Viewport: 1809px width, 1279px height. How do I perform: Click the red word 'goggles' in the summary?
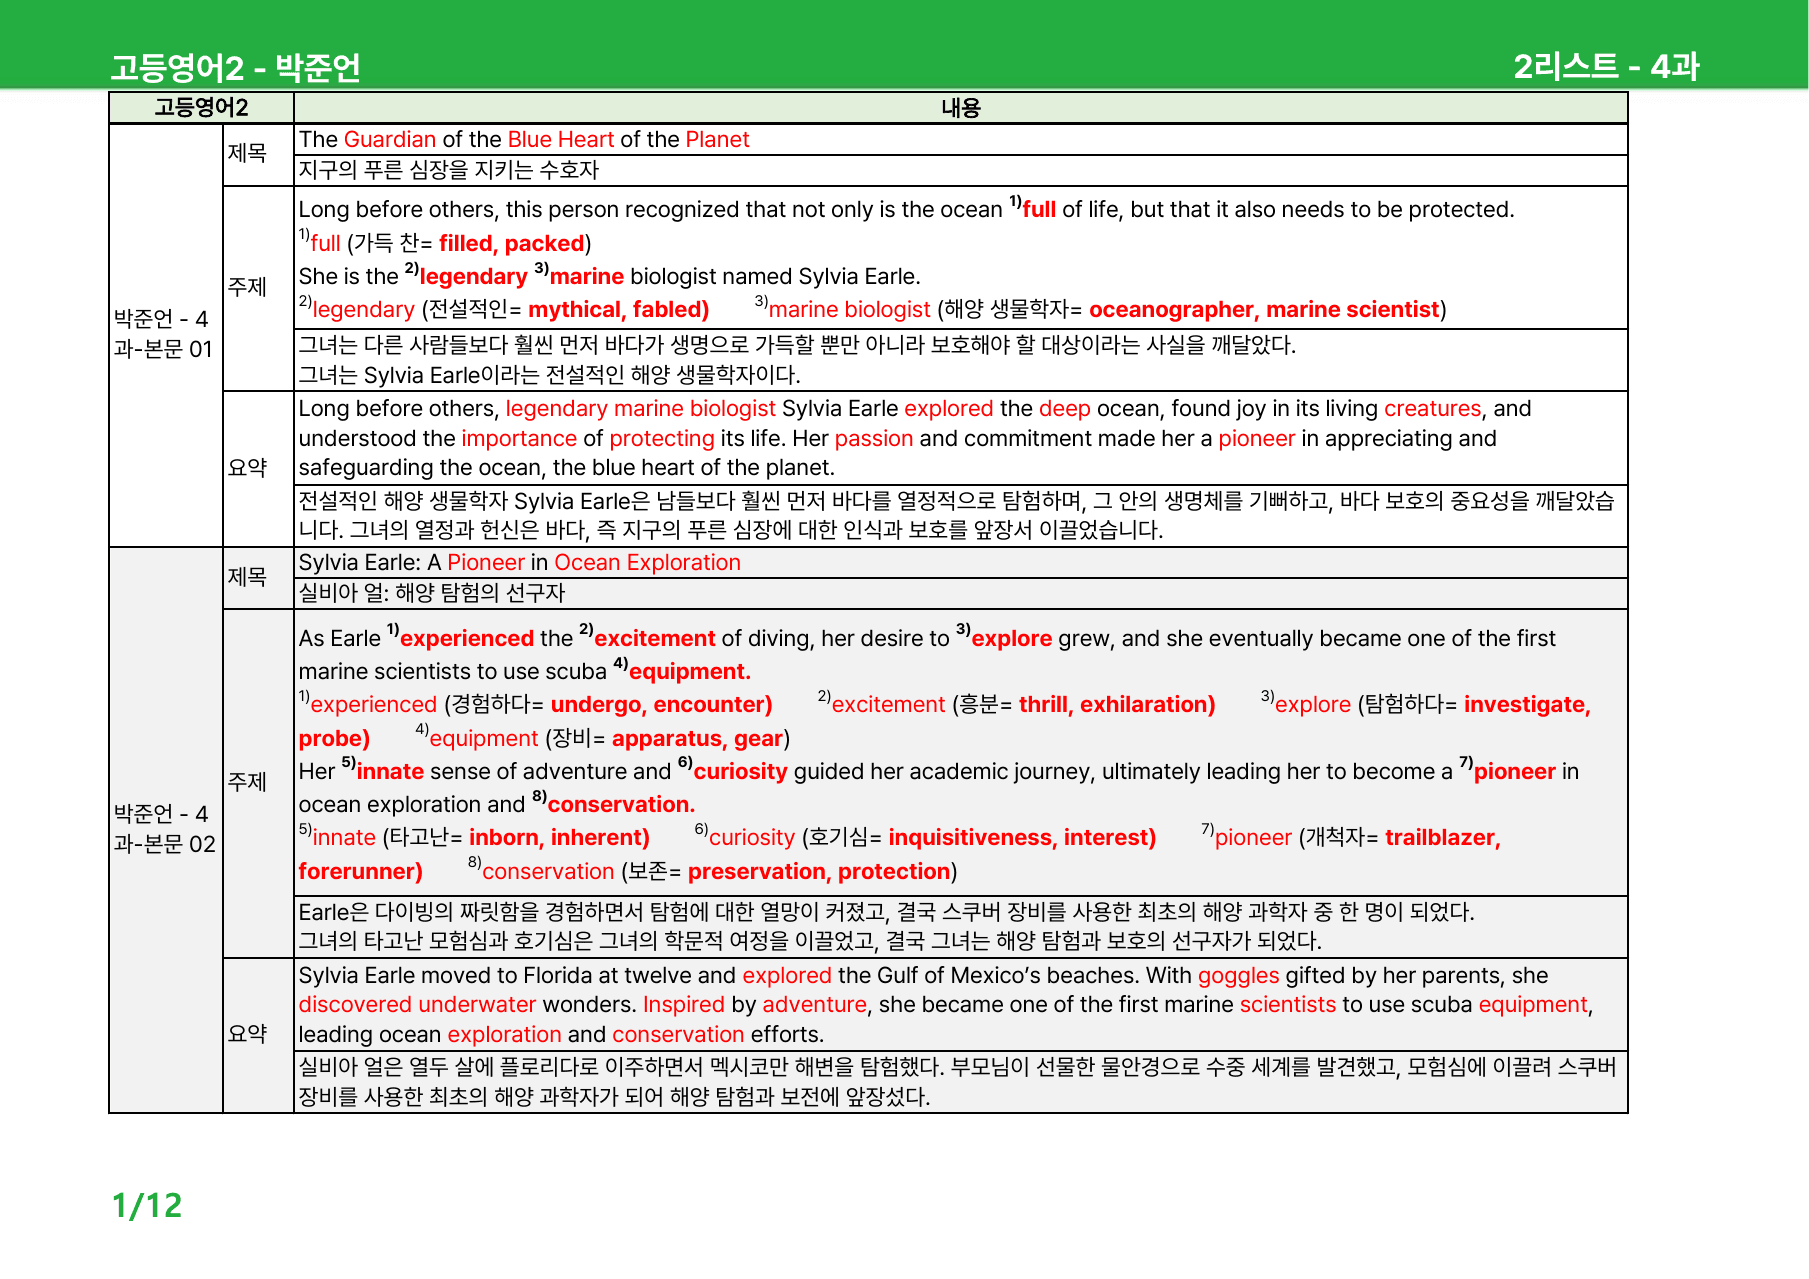click(x=1238, y=975)
